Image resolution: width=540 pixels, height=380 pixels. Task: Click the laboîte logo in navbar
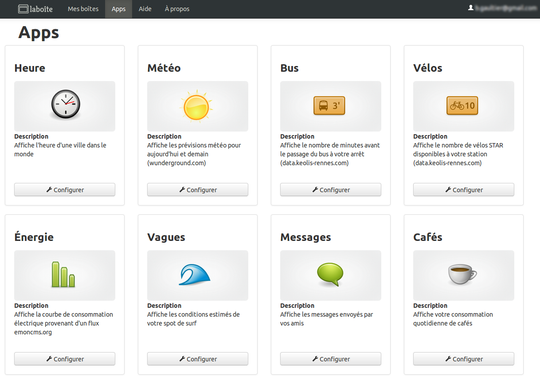coord(35,9)
